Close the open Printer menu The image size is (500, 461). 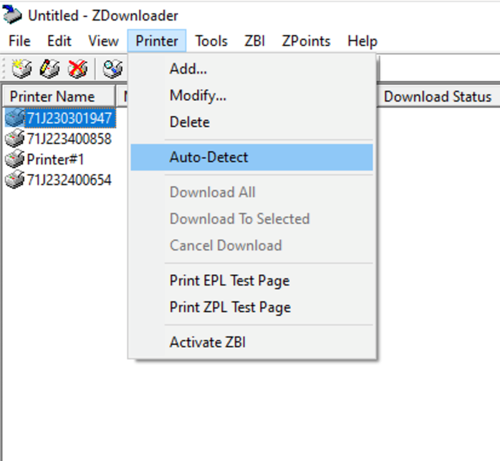157,41
